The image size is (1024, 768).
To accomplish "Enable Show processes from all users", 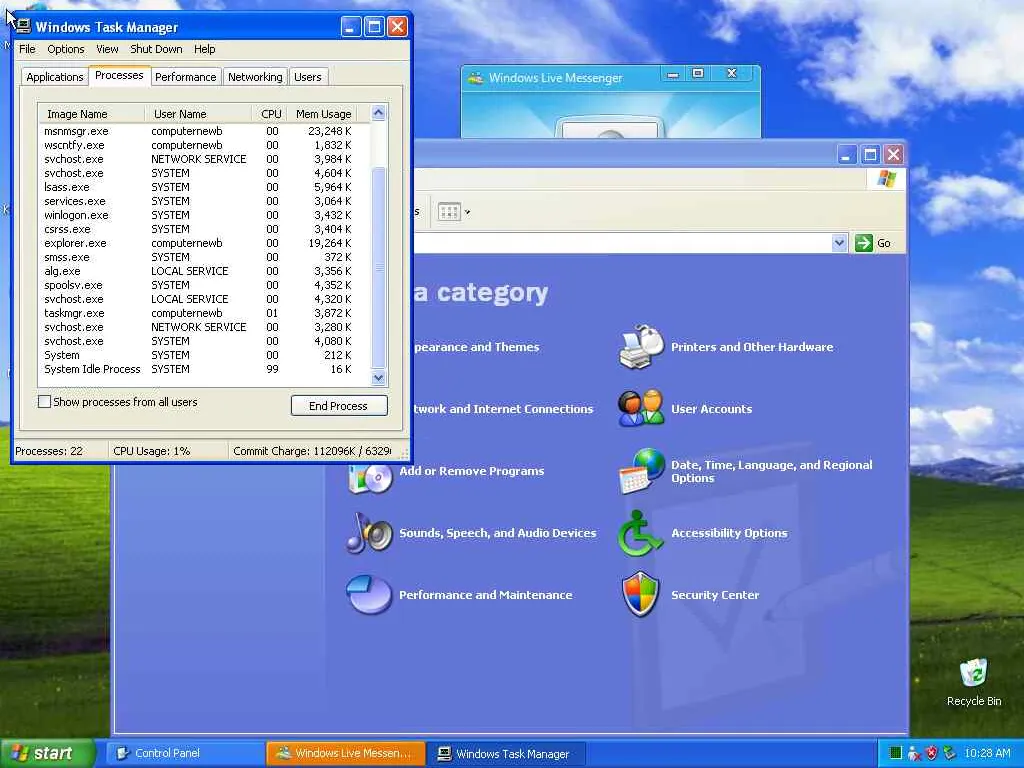I will [x=44, y=402].
